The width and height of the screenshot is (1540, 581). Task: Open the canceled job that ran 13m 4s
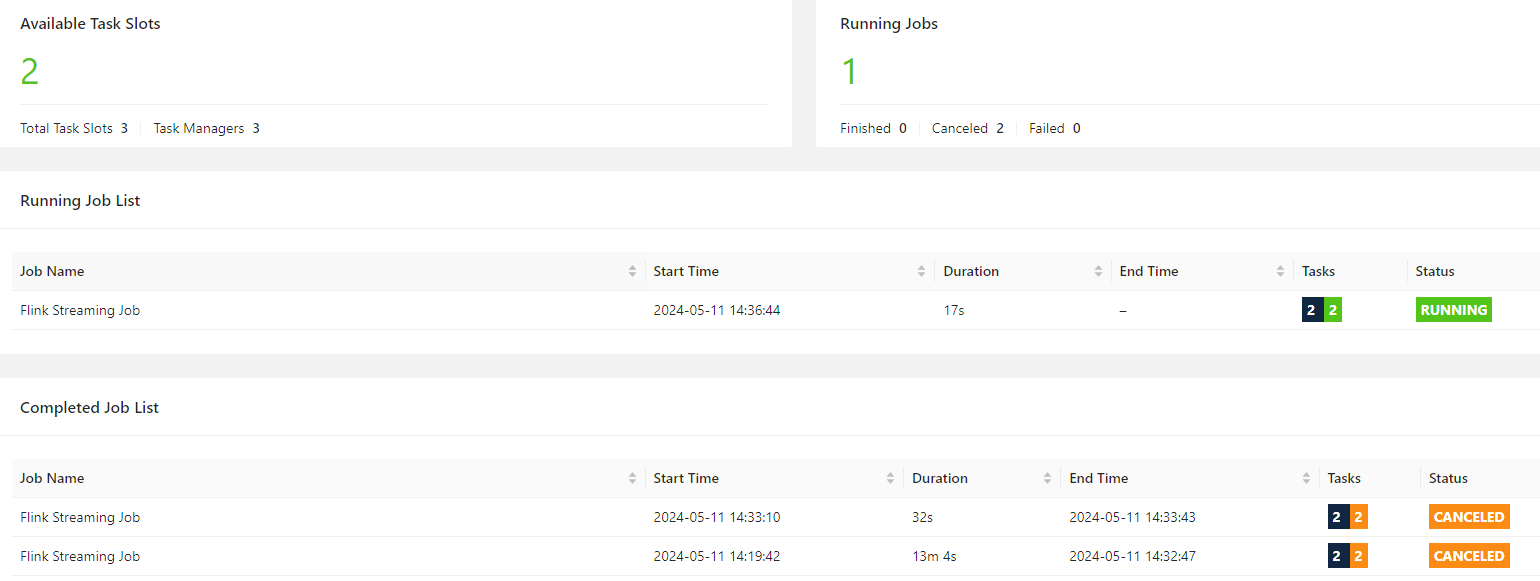coord(80,556)
